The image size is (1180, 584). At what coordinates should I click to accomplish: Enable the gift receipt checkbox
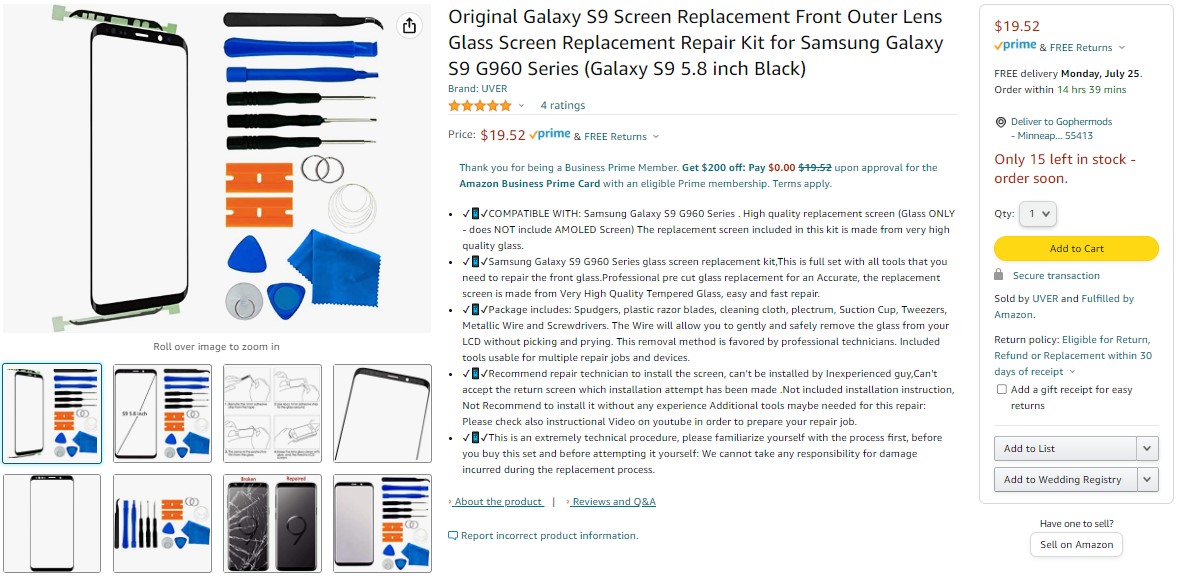click(1002, 389)
